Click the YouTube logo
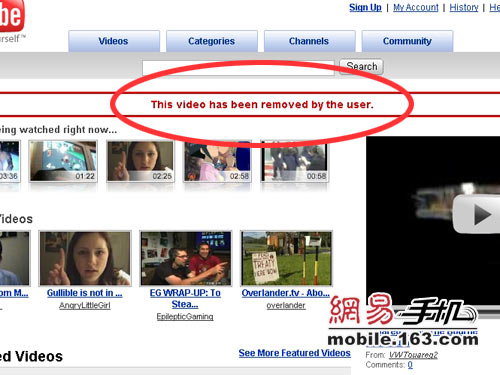This screenshot has width=500, height=375. [12, 15]
